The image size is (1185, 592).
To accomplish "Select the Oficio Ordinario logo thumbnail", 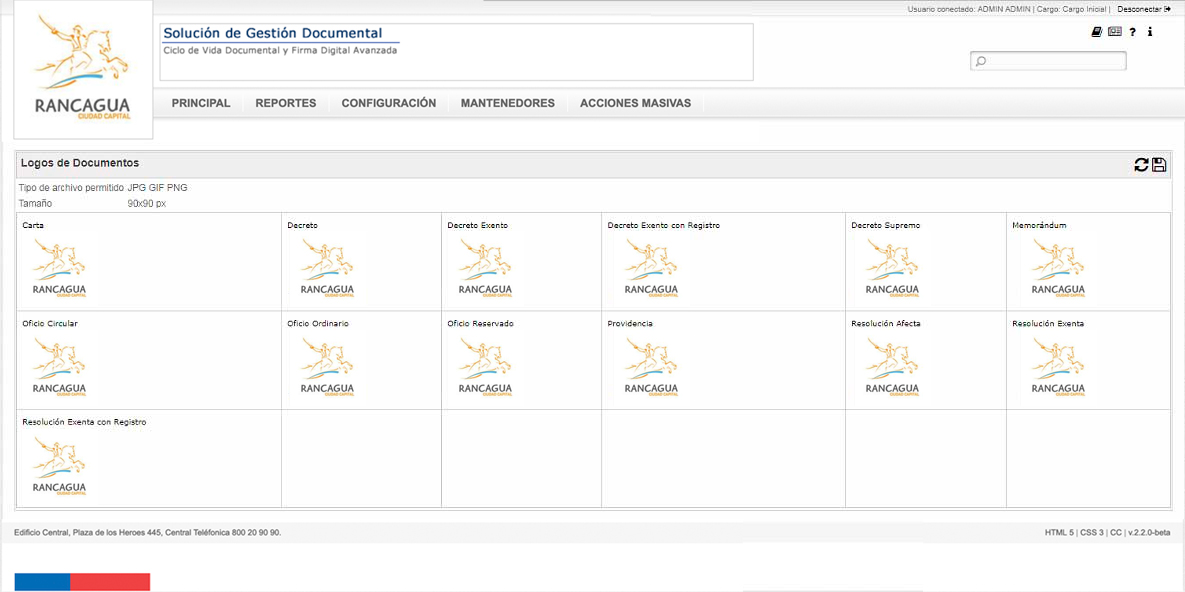I will [x=326, y=367].
